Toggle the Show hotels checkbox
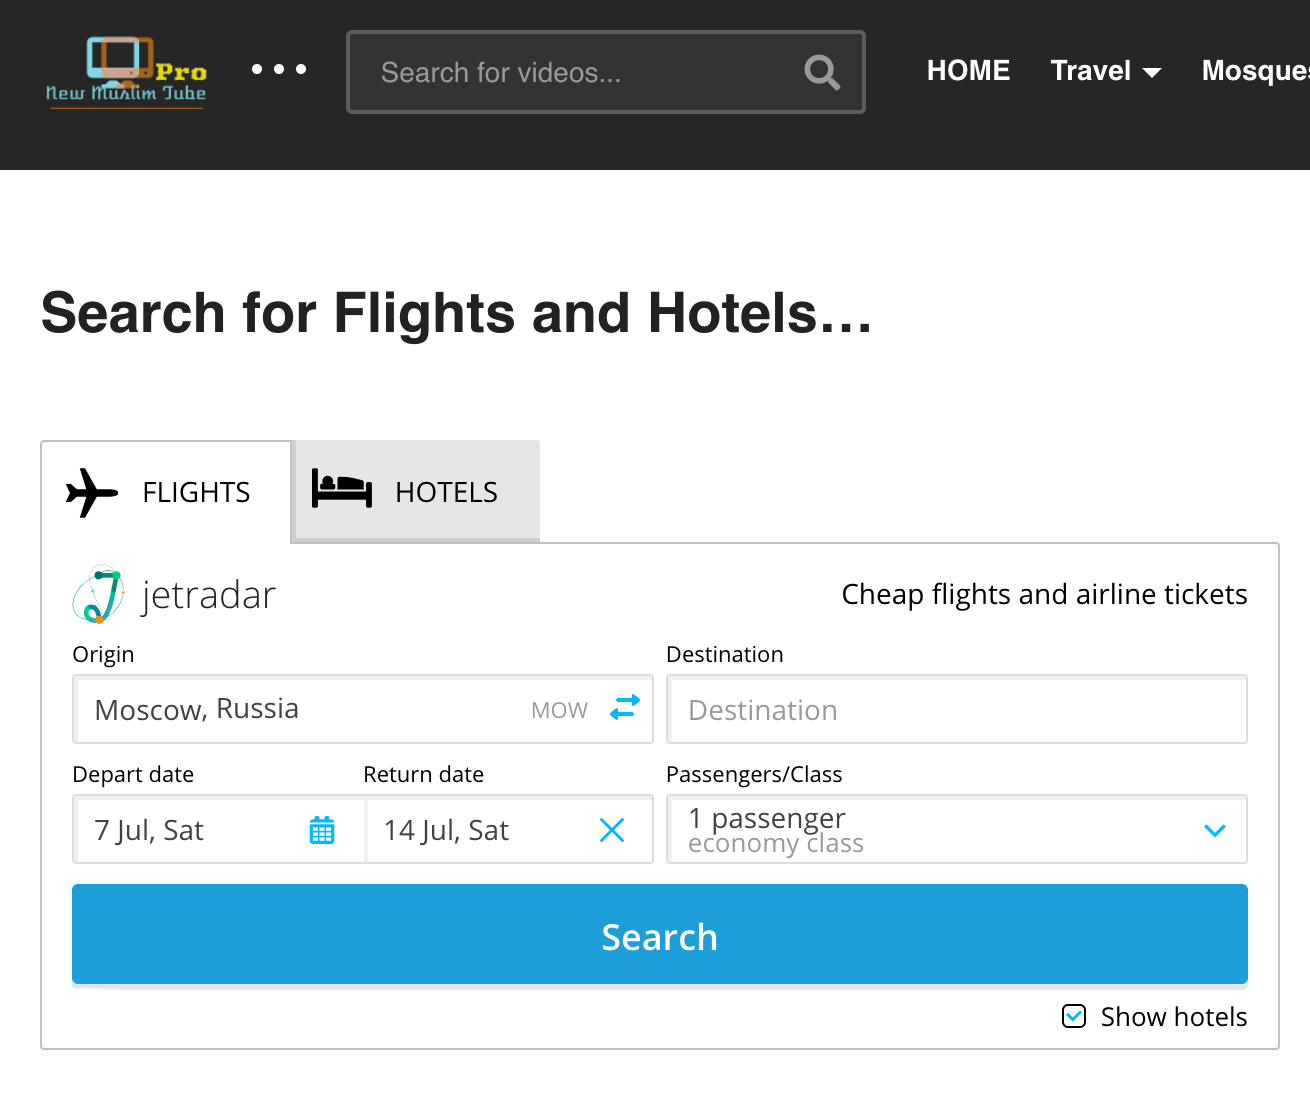 1074,1017
